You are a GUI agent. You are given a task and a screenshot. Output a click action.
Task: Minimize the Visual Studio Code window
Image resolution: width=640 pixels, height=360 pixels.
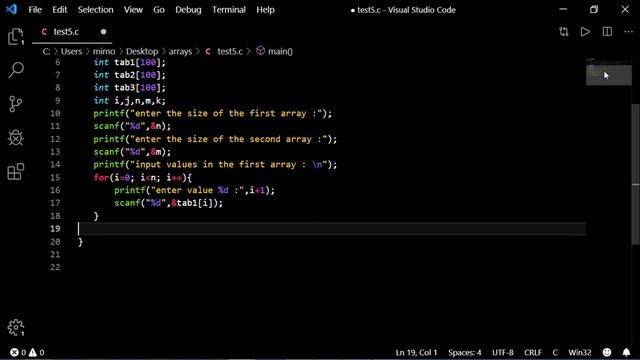tap(563, 9)
